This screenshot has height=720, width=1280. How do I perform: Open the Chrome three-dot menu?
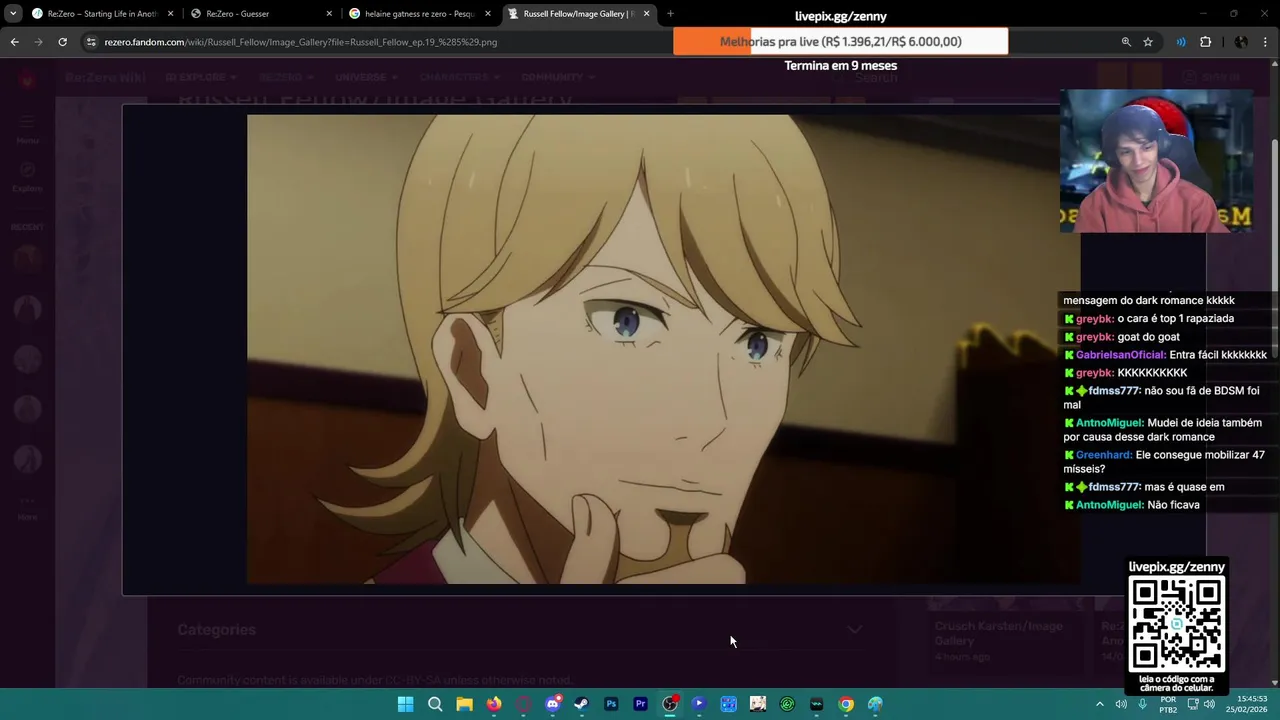point(1266,42)
